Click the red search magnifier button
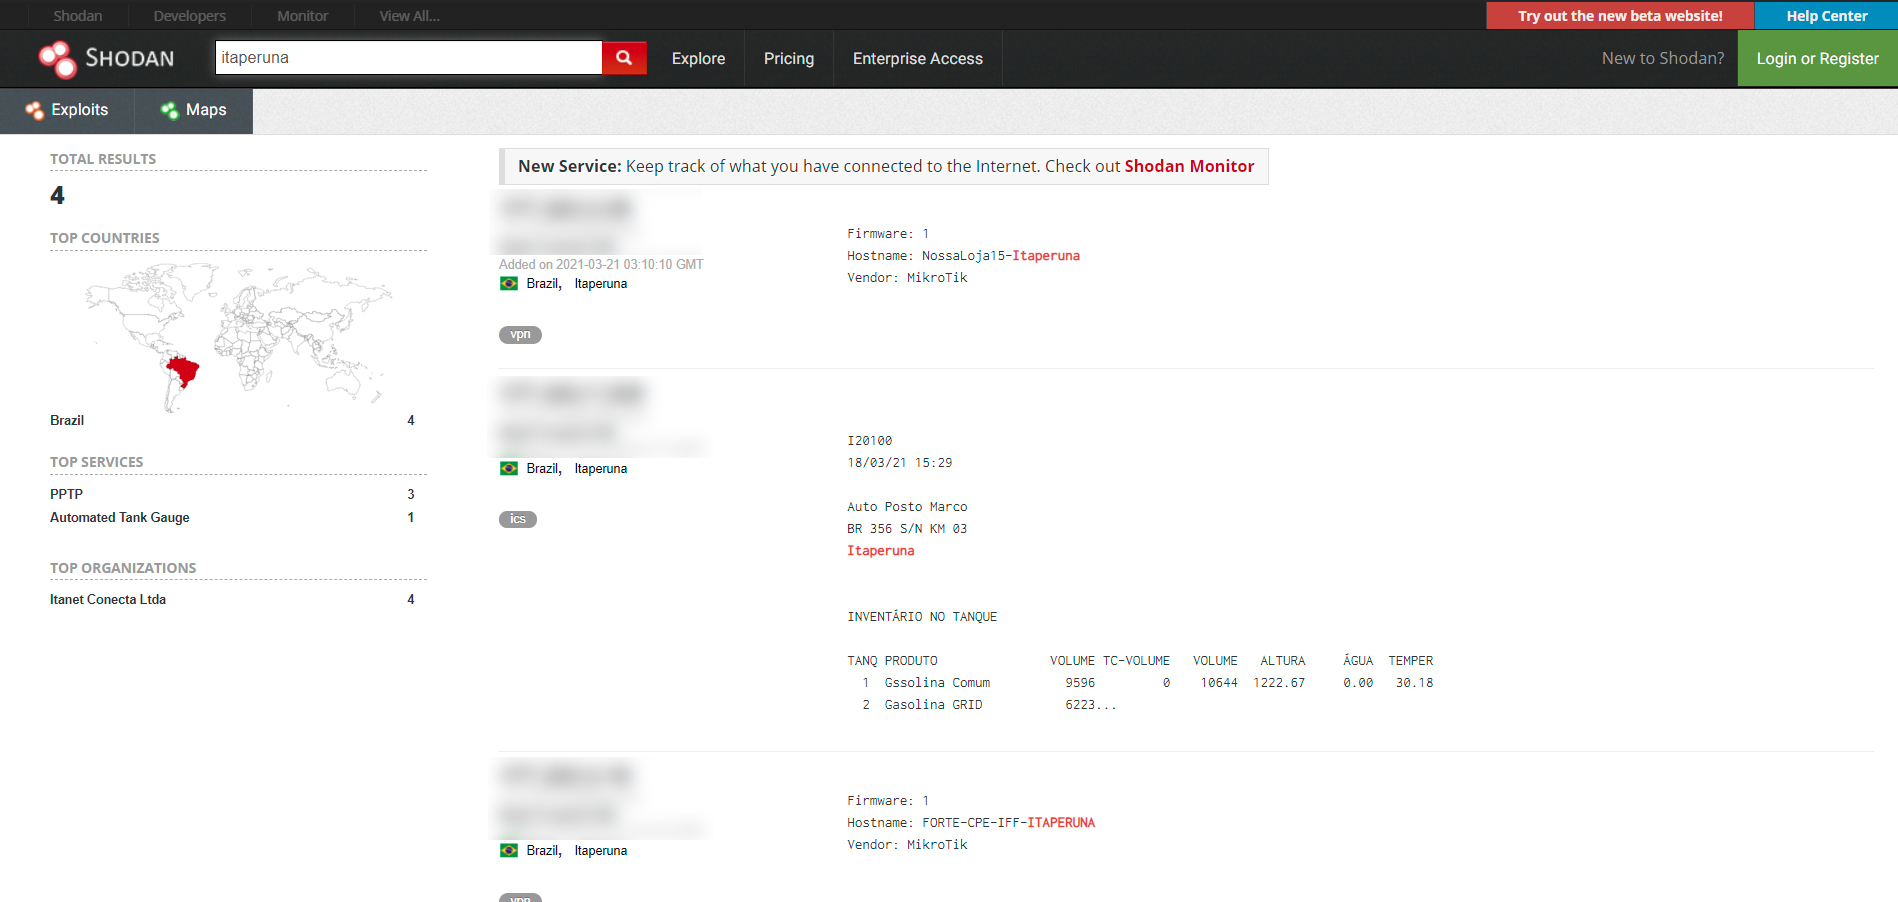The image size is (1898, 902). [624, 58]
